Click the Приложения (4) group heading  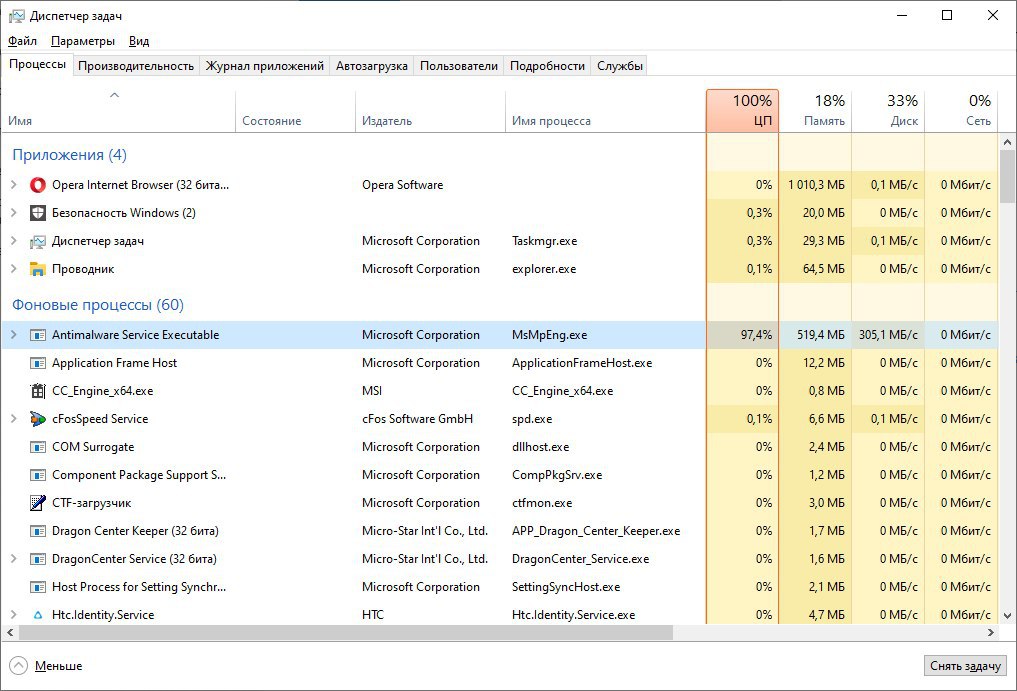tap(69, 155)
